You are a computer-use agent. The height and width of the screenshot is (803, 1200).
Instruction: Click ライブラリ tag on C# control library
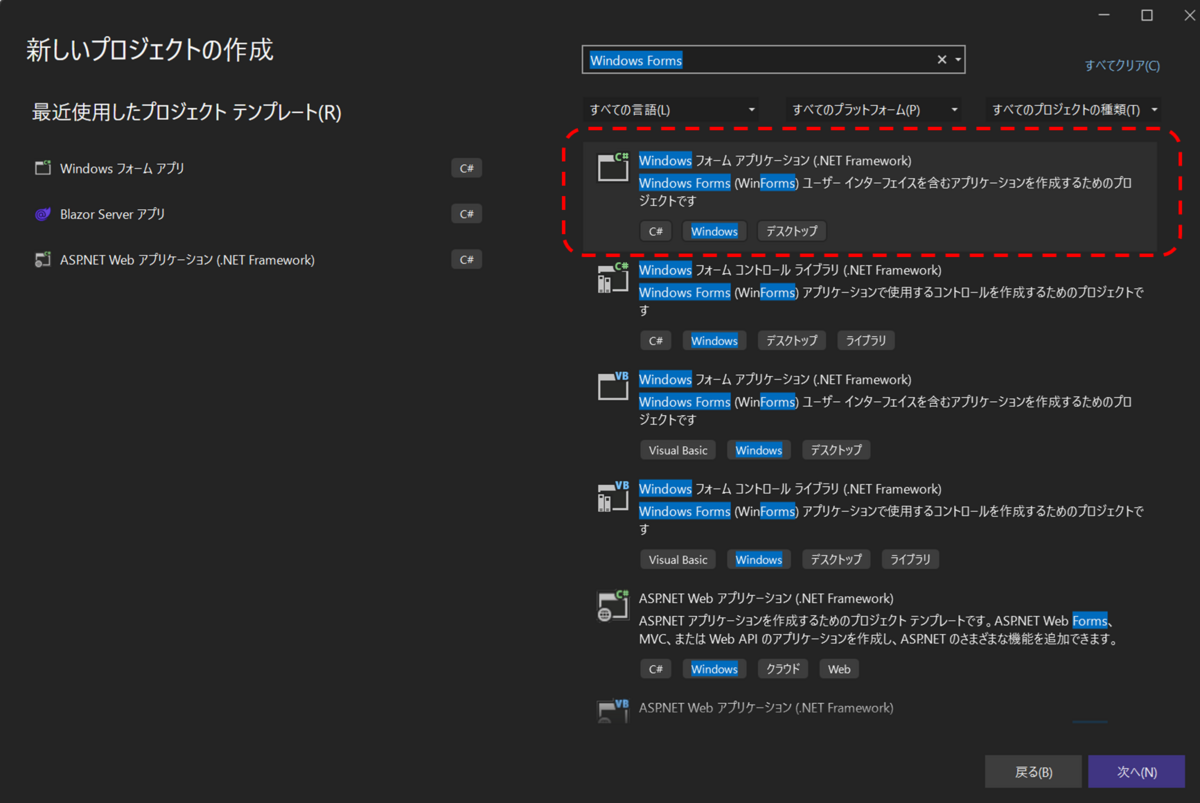866,341
